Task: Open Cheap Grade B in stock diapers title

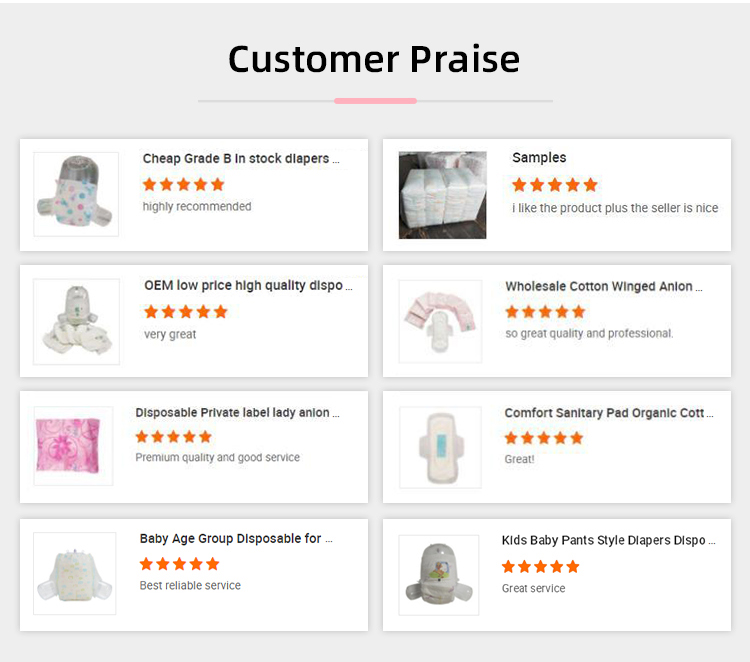Action: point(241,158)
